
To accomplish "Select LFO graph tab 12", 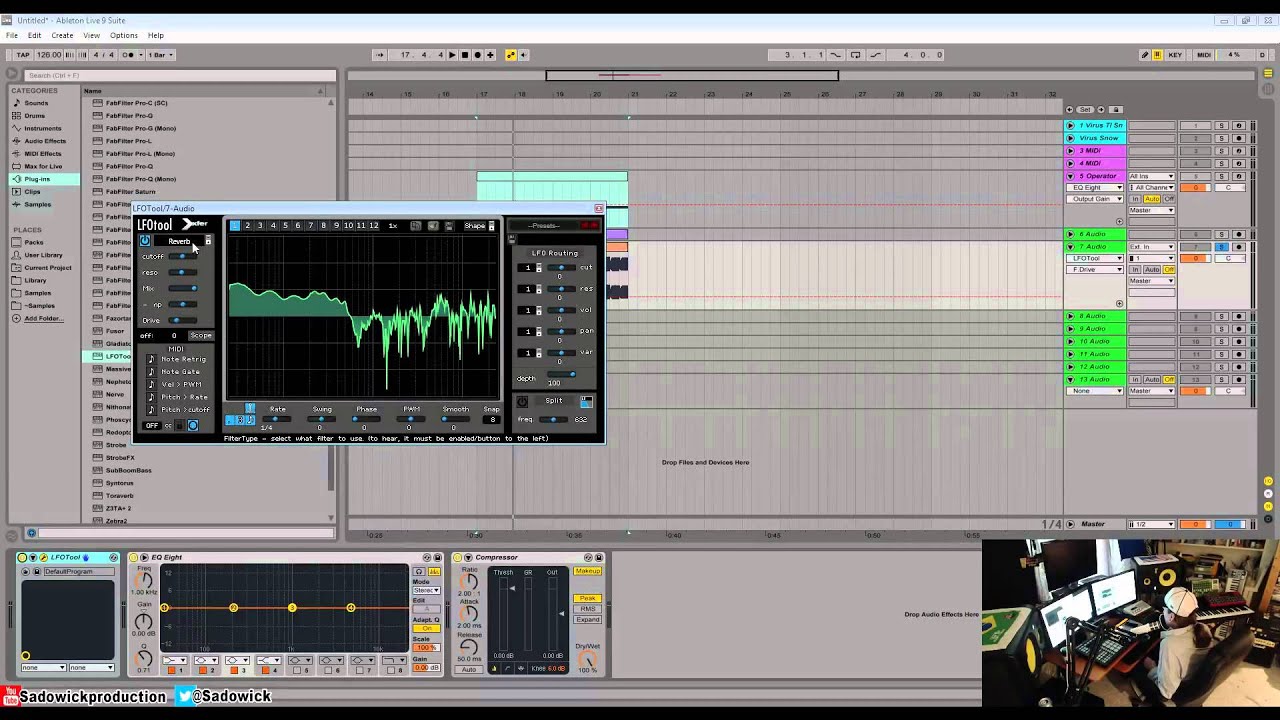I will click(374, 226).
